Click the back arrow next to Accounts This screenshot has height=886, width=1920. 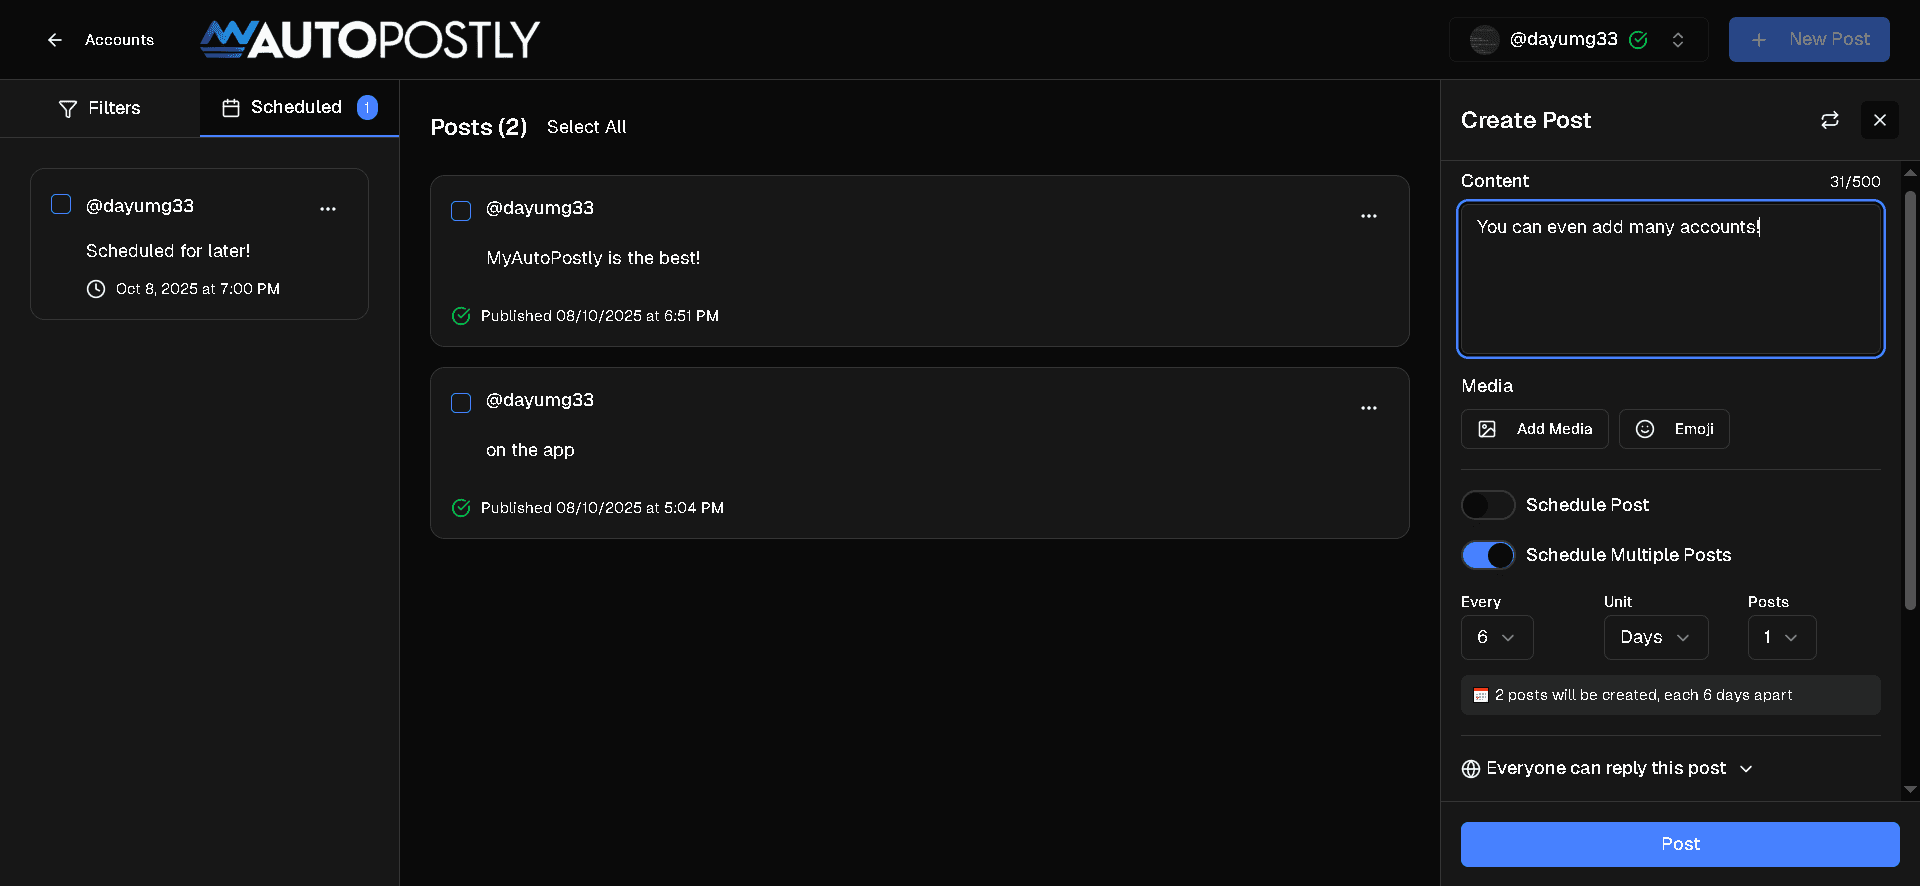tap(55, 40)
